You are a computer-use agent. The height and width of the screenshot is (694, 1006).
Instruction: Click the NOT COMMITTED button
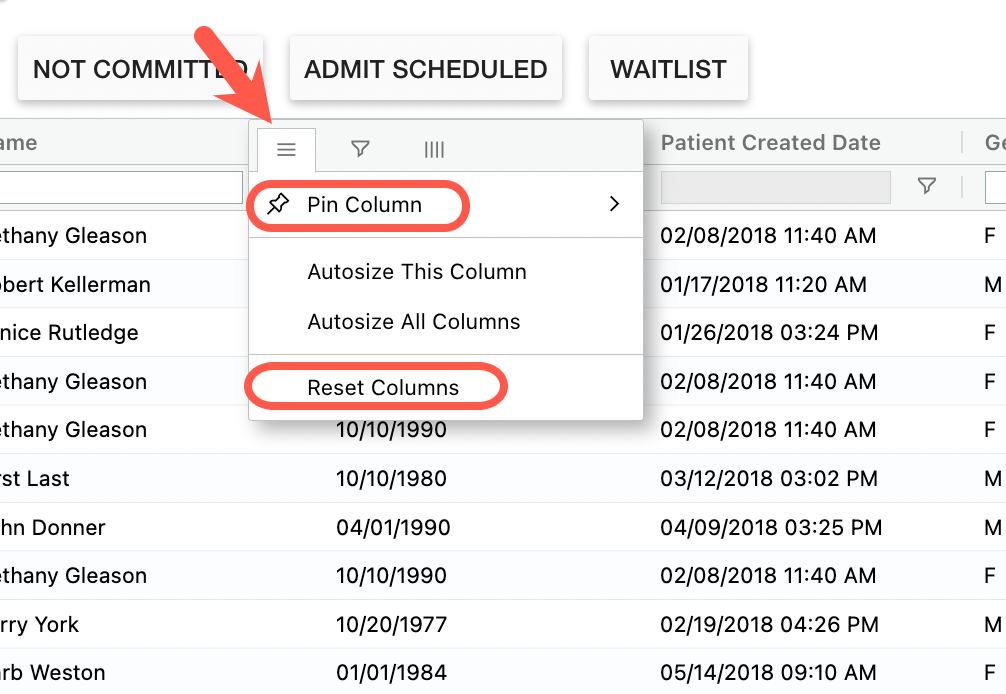pos(140,69)
